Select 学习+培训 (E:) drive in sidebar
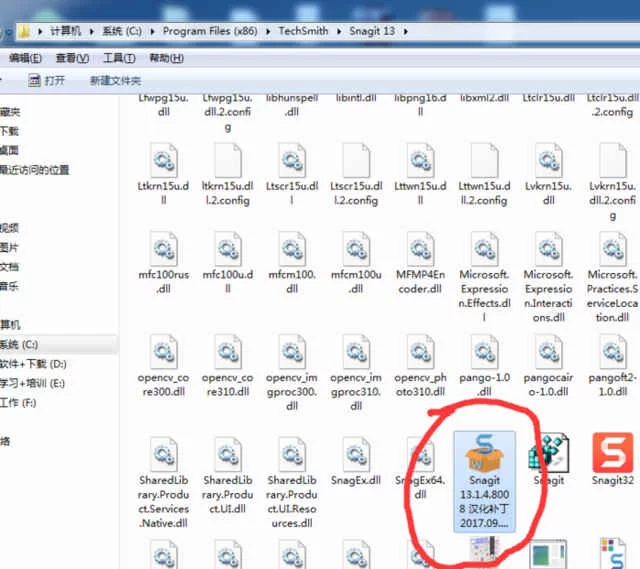Viewport: 640px width, 569px height. pyautogui.click(x=32, y=383)
